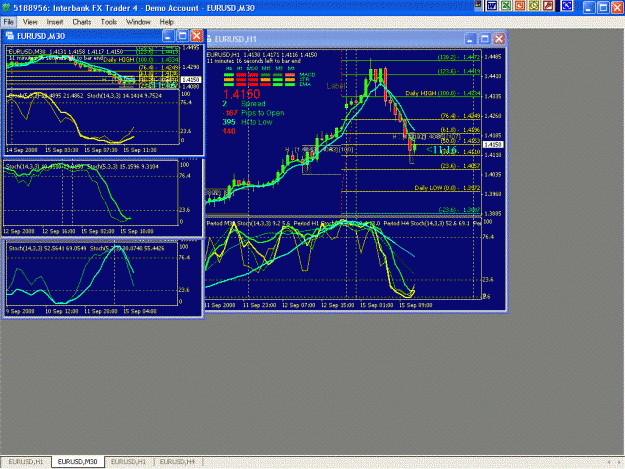Close the EURUSD,H1 chart window

coord(499,39)
